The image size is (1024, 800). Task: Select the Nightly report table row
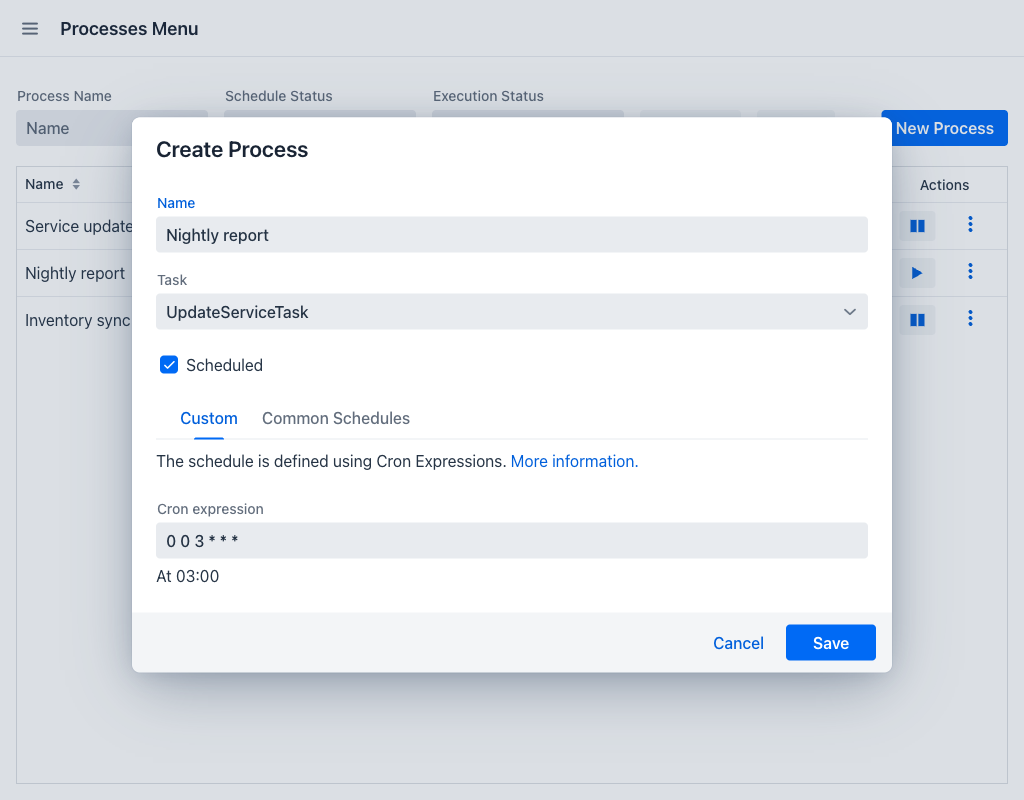[74, 273]
